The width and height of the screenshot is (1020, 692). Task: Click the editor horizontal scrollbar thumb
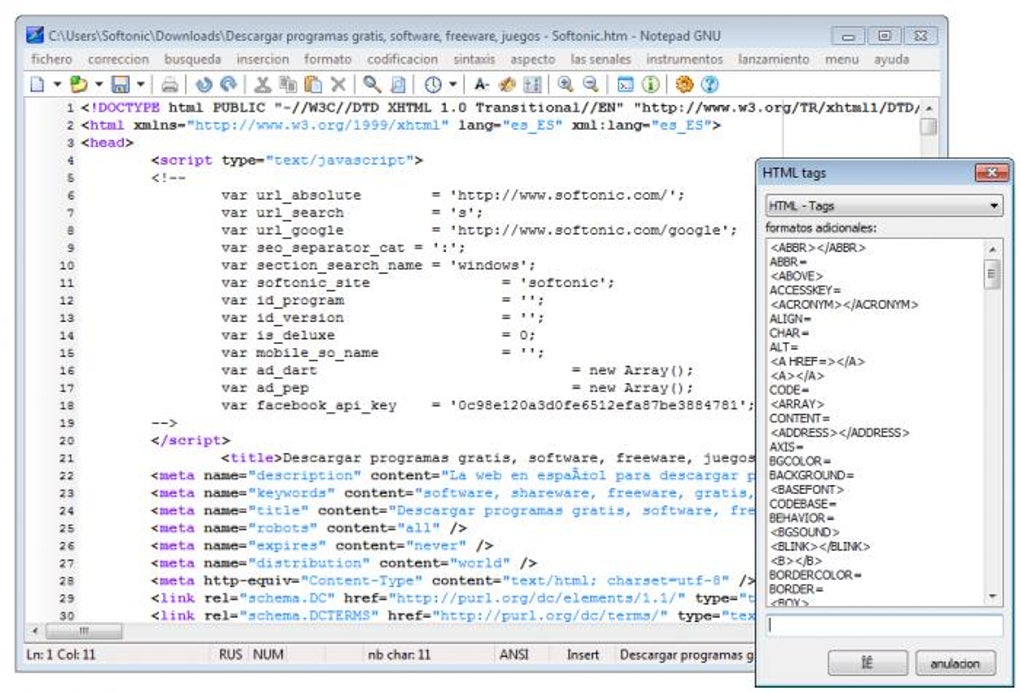(83, 630)
